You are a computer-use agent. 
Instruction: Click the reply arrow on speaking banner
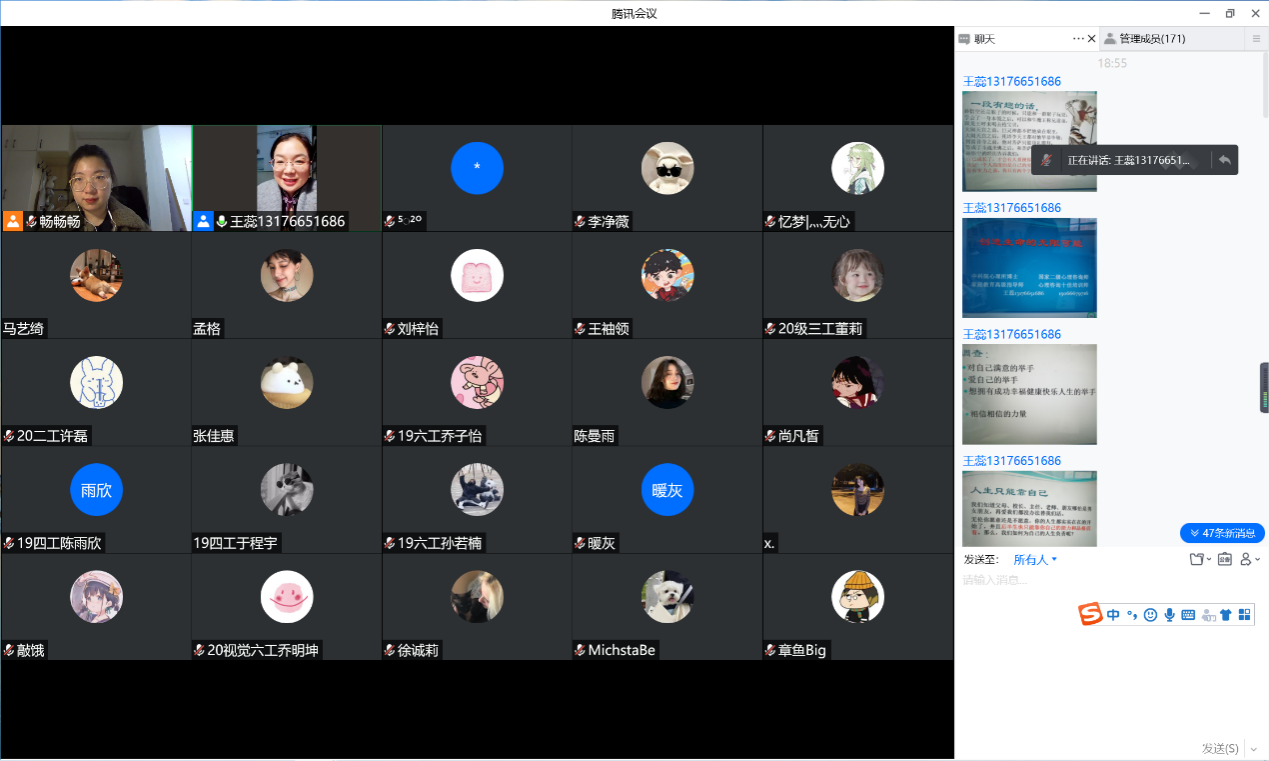pyautogui.click(x=1224, y=160)
